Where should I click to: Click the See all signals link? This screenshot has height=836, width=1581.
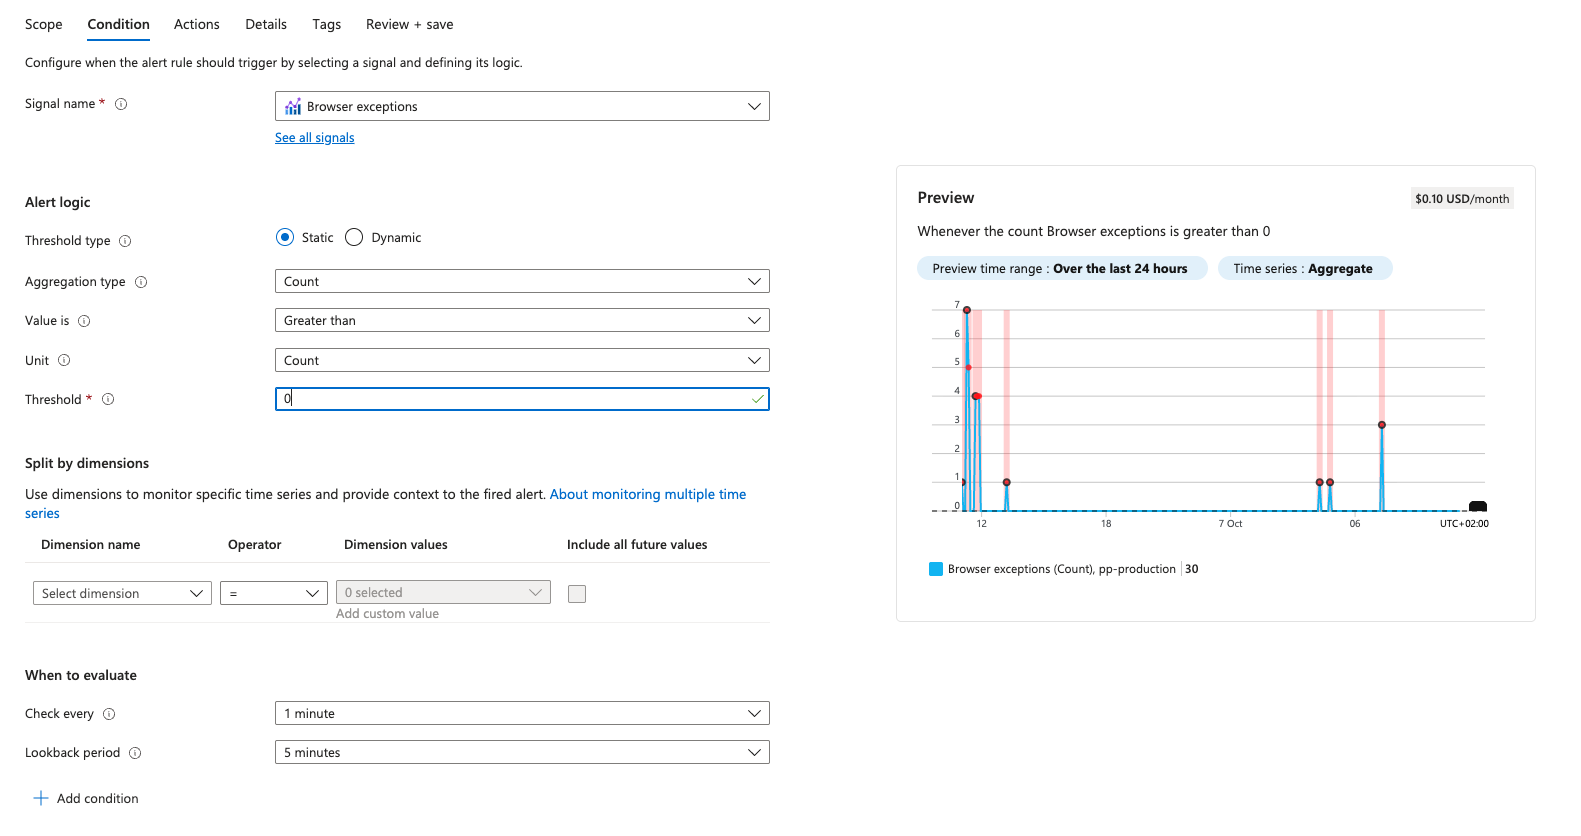pyautogui.click(x=314, y=138)
